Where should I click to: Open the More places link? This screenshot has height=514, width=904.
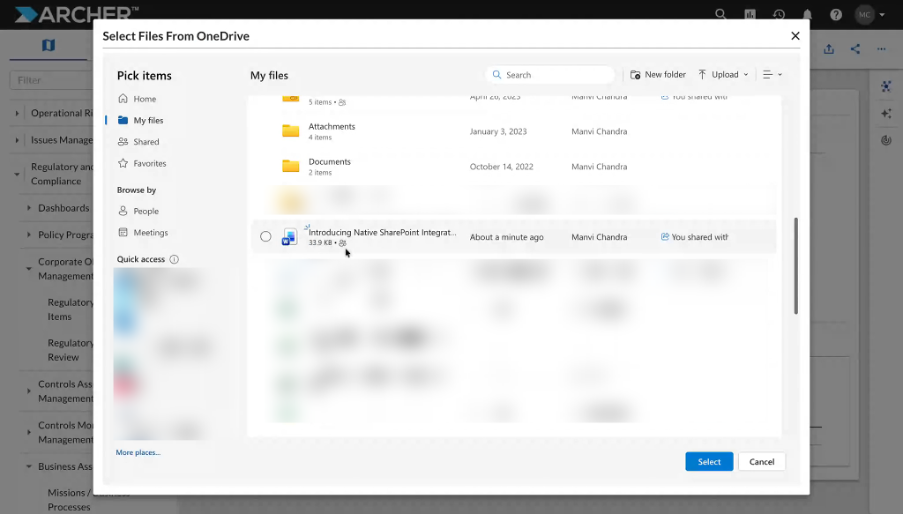(138, 452)
